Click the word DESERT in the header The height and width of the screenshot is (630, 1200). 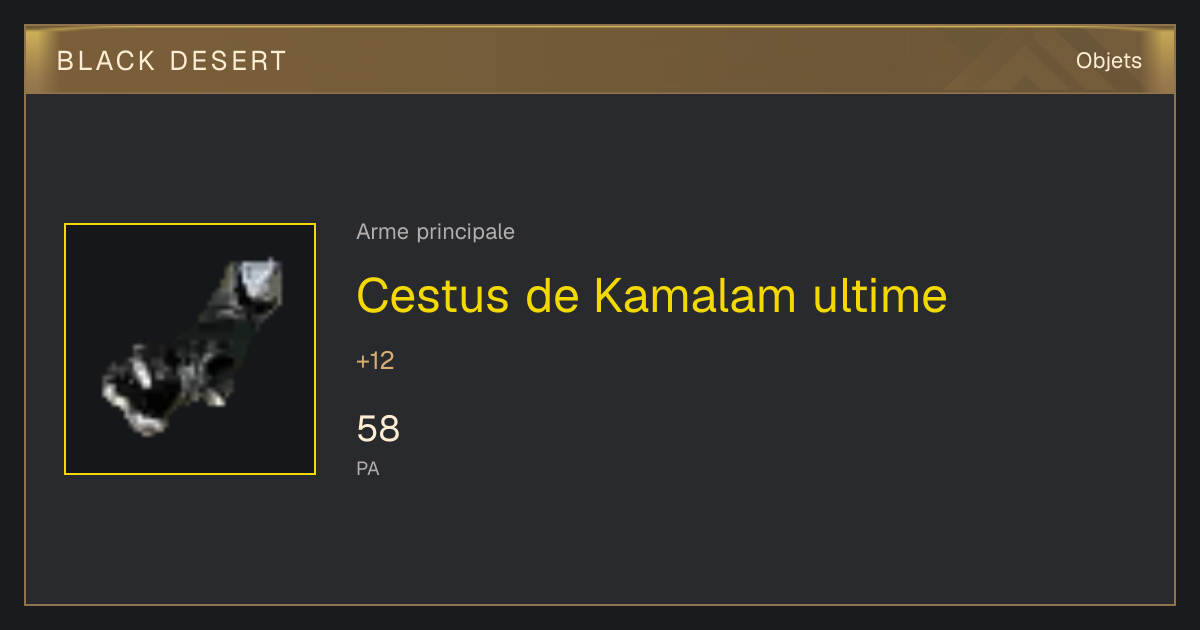228,61
